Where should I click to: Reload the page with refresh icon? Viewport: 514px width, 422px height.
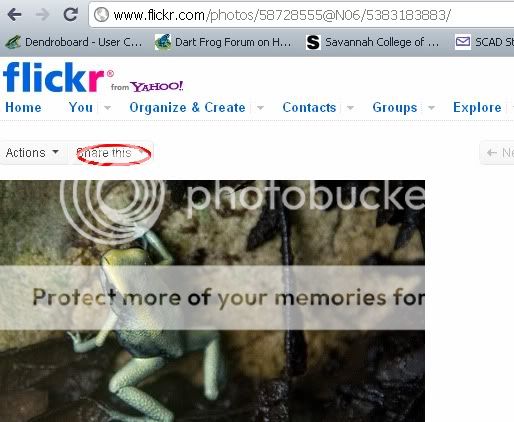click(x=71, y=14)
